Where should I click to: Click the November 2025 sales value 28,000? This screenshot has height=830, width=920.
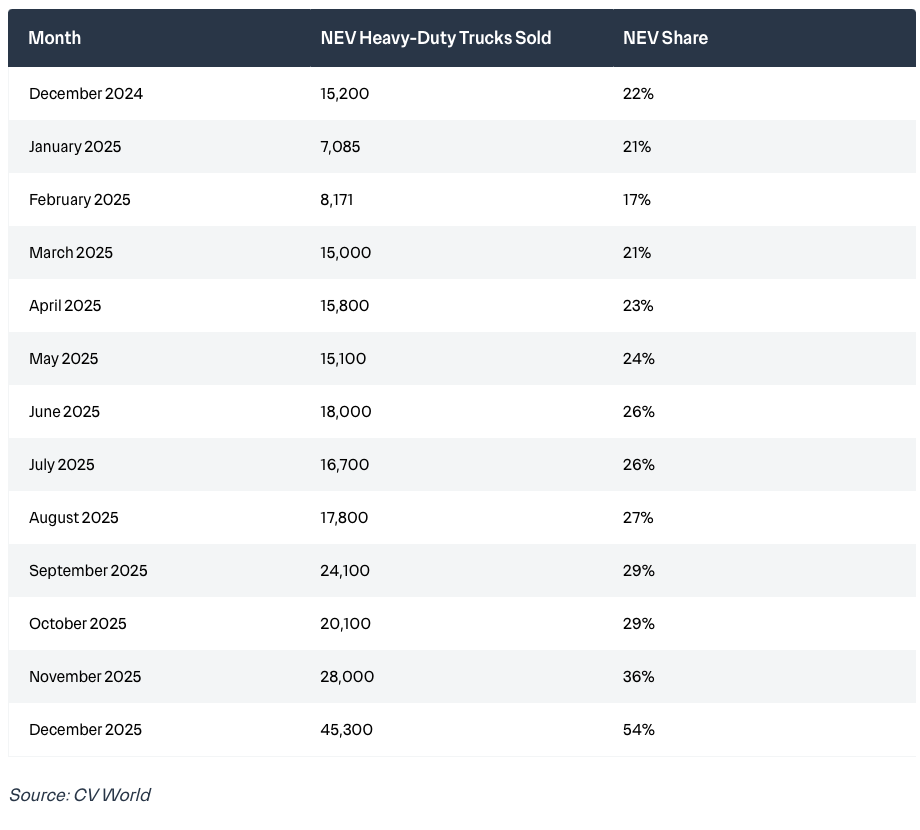pyautogui.click(x=347, y=677)
